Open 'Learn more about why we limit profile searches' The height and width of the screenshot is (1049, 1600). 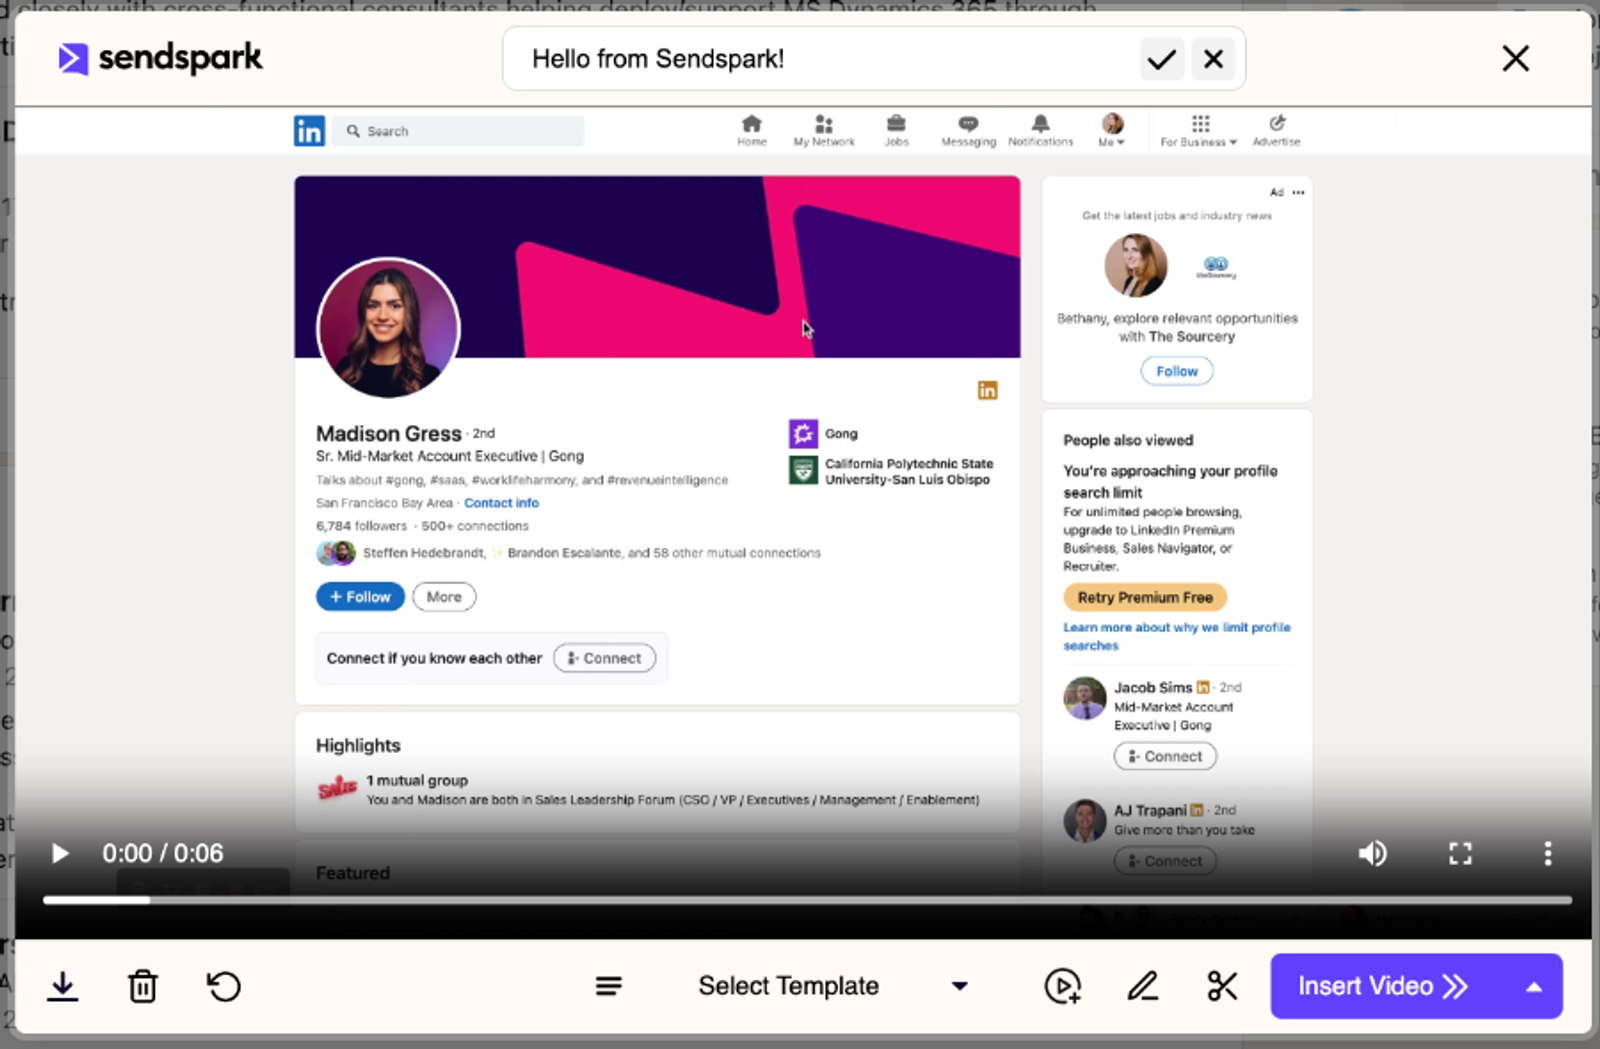1177,636
